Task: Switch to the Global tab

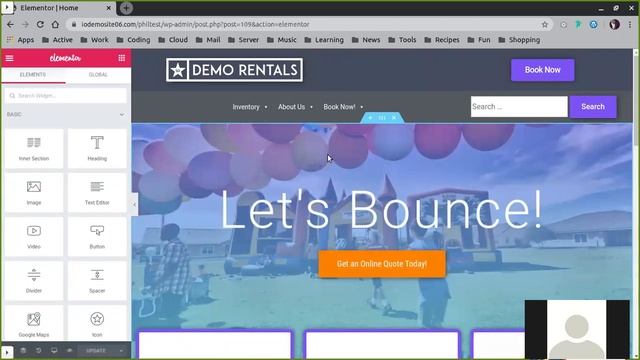Action: 98,75
